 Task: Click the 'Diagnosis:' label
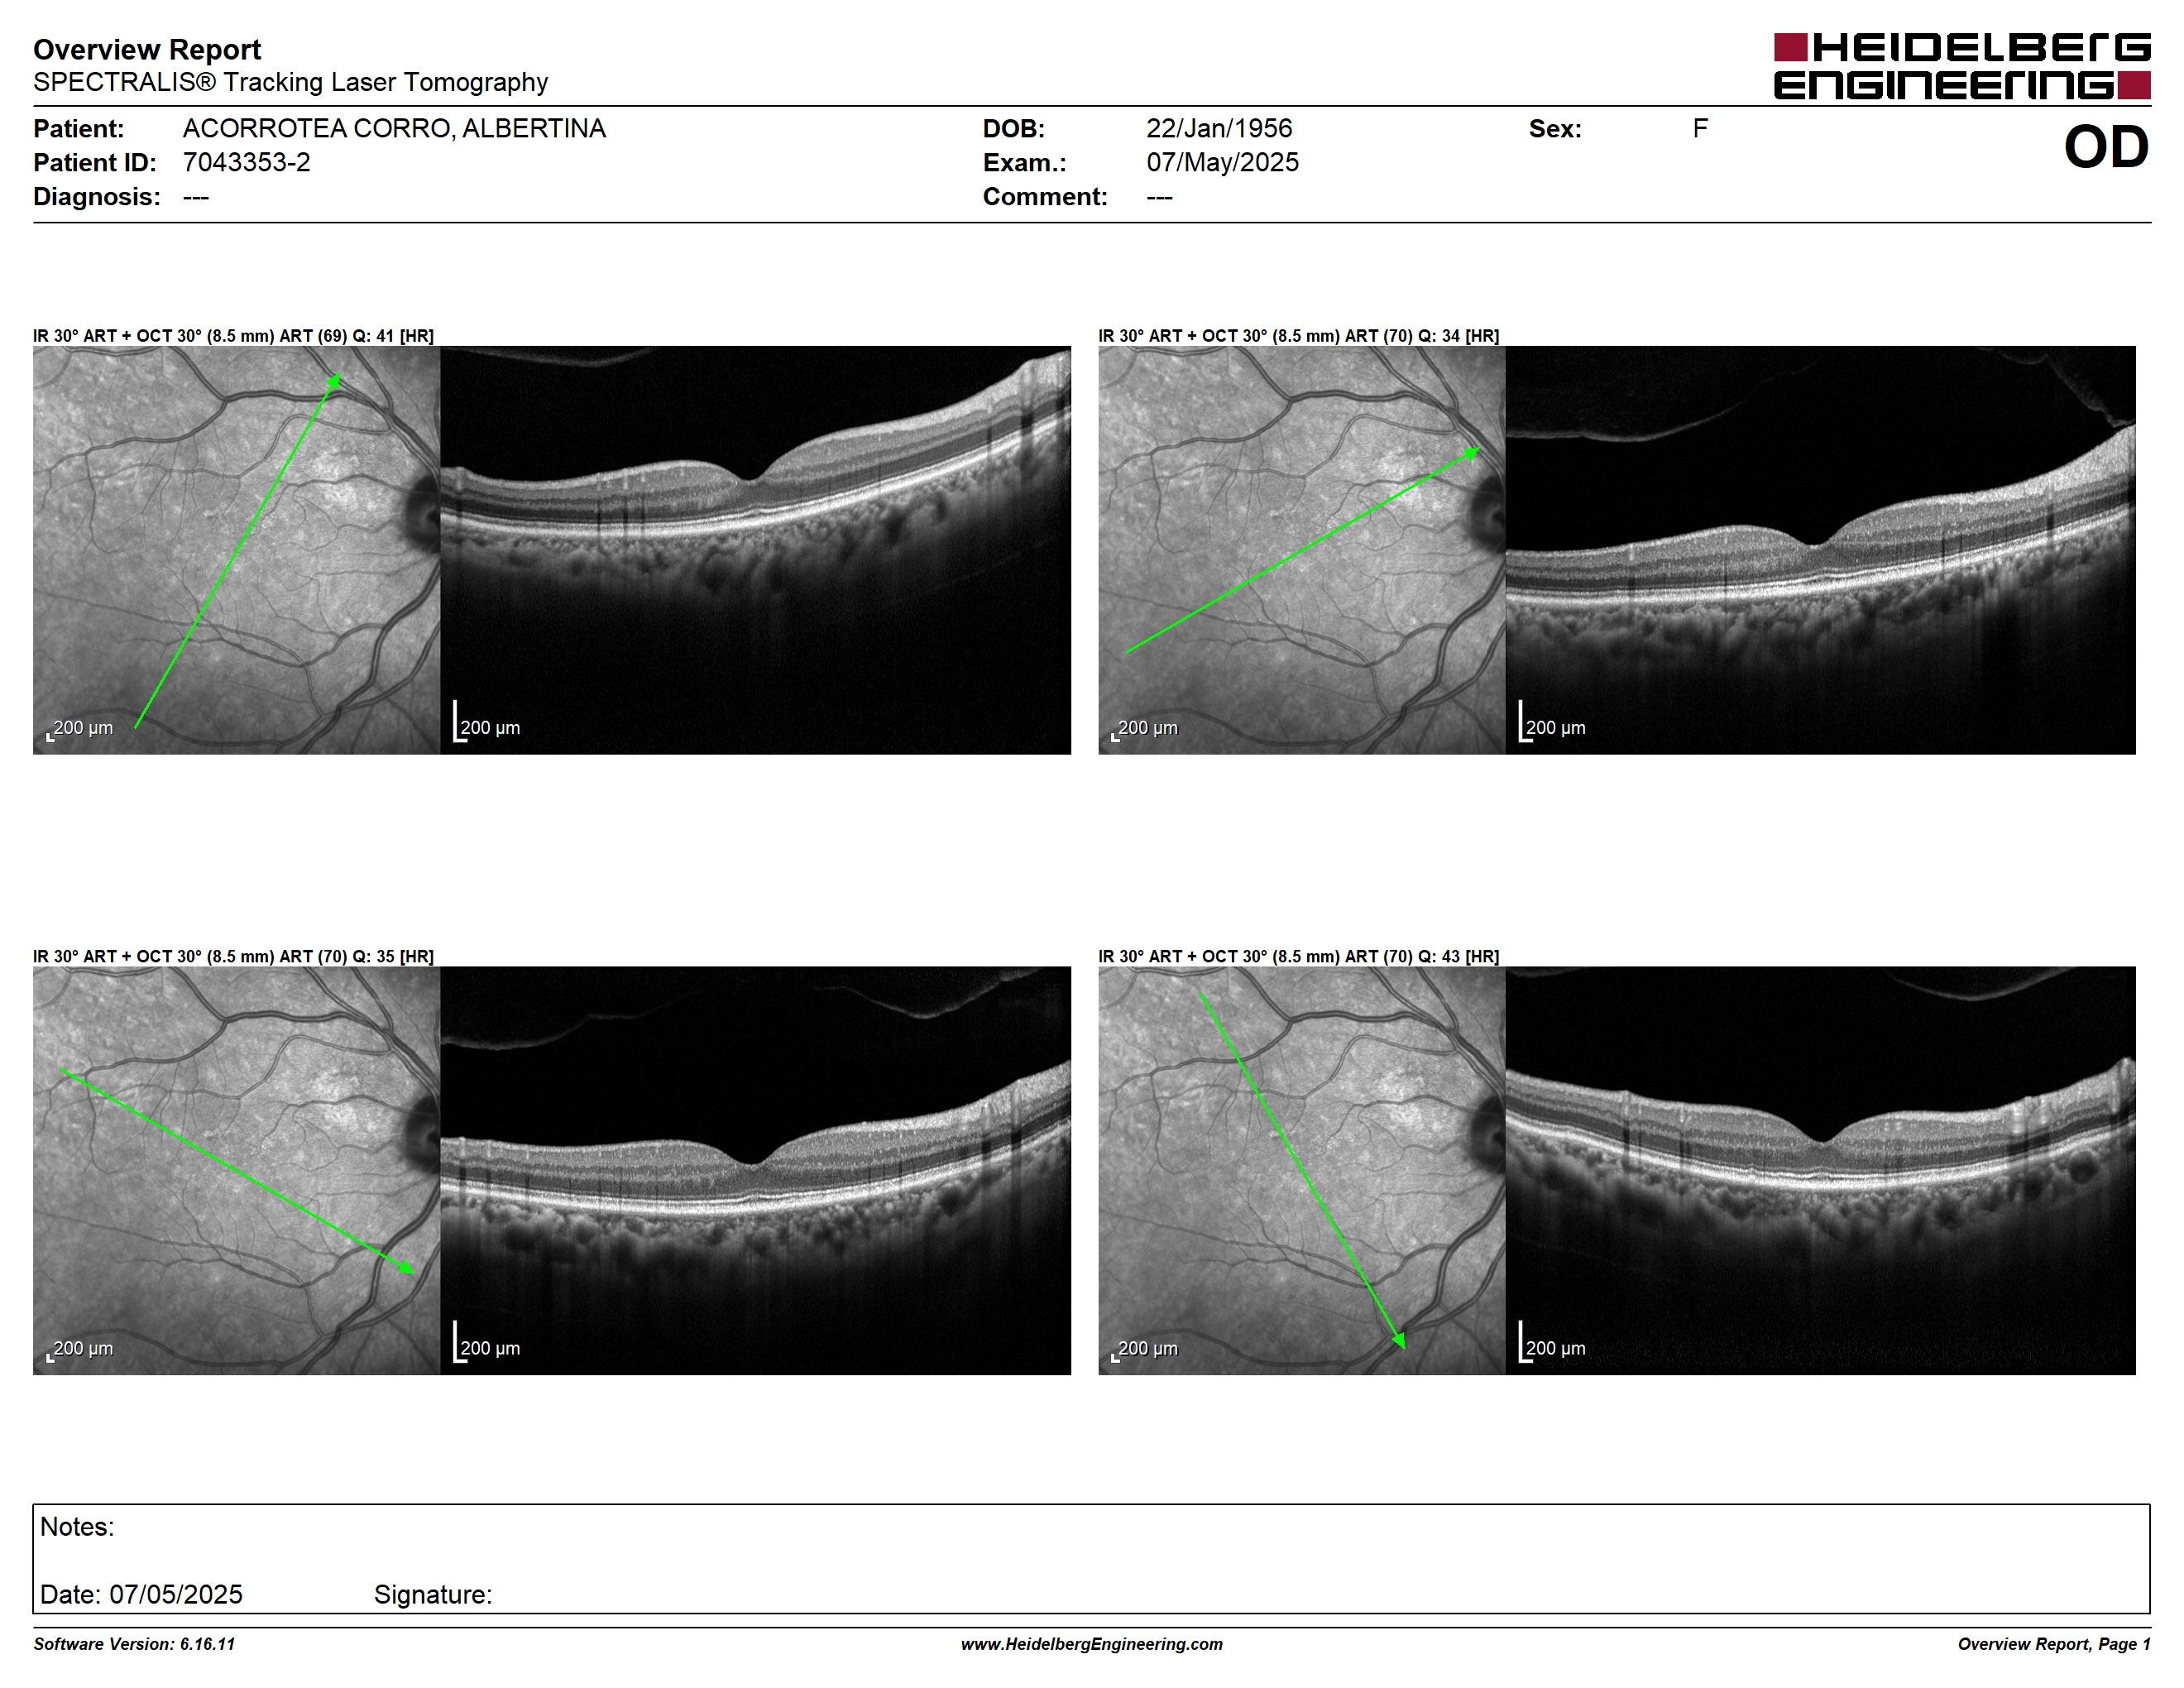click(96, 197)
